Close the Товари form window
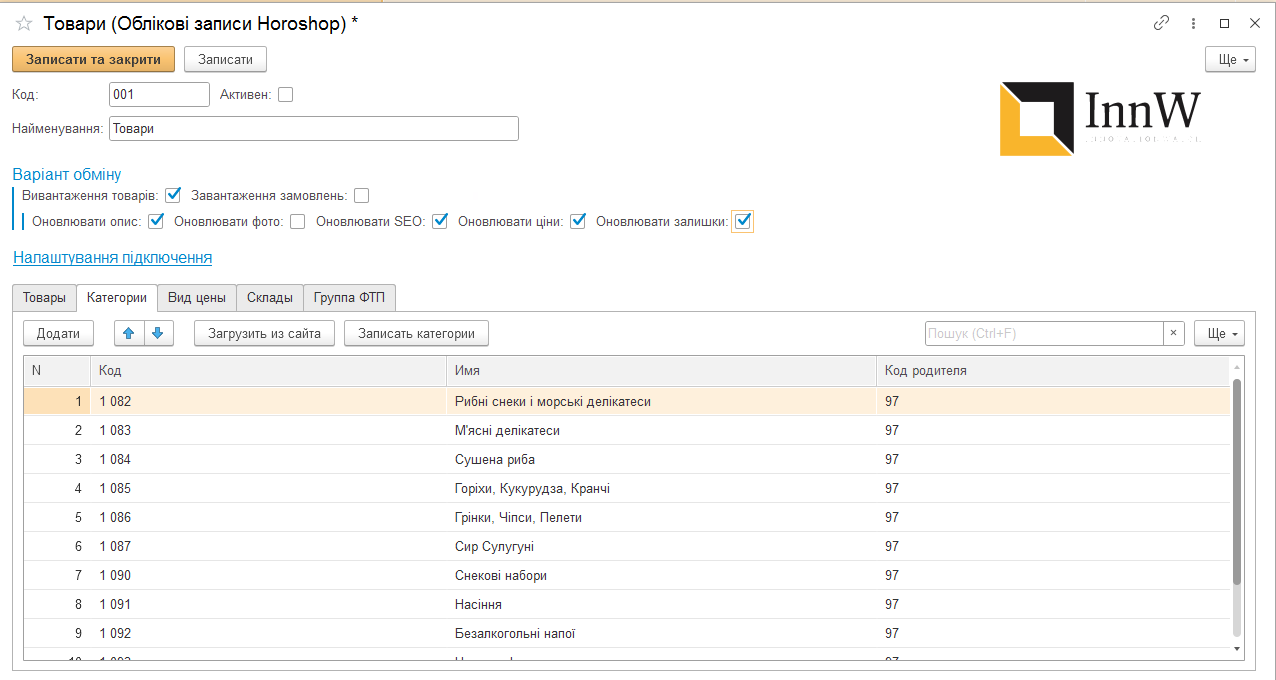This screenshot has width=1276, height=680. tap(1255, 23)
